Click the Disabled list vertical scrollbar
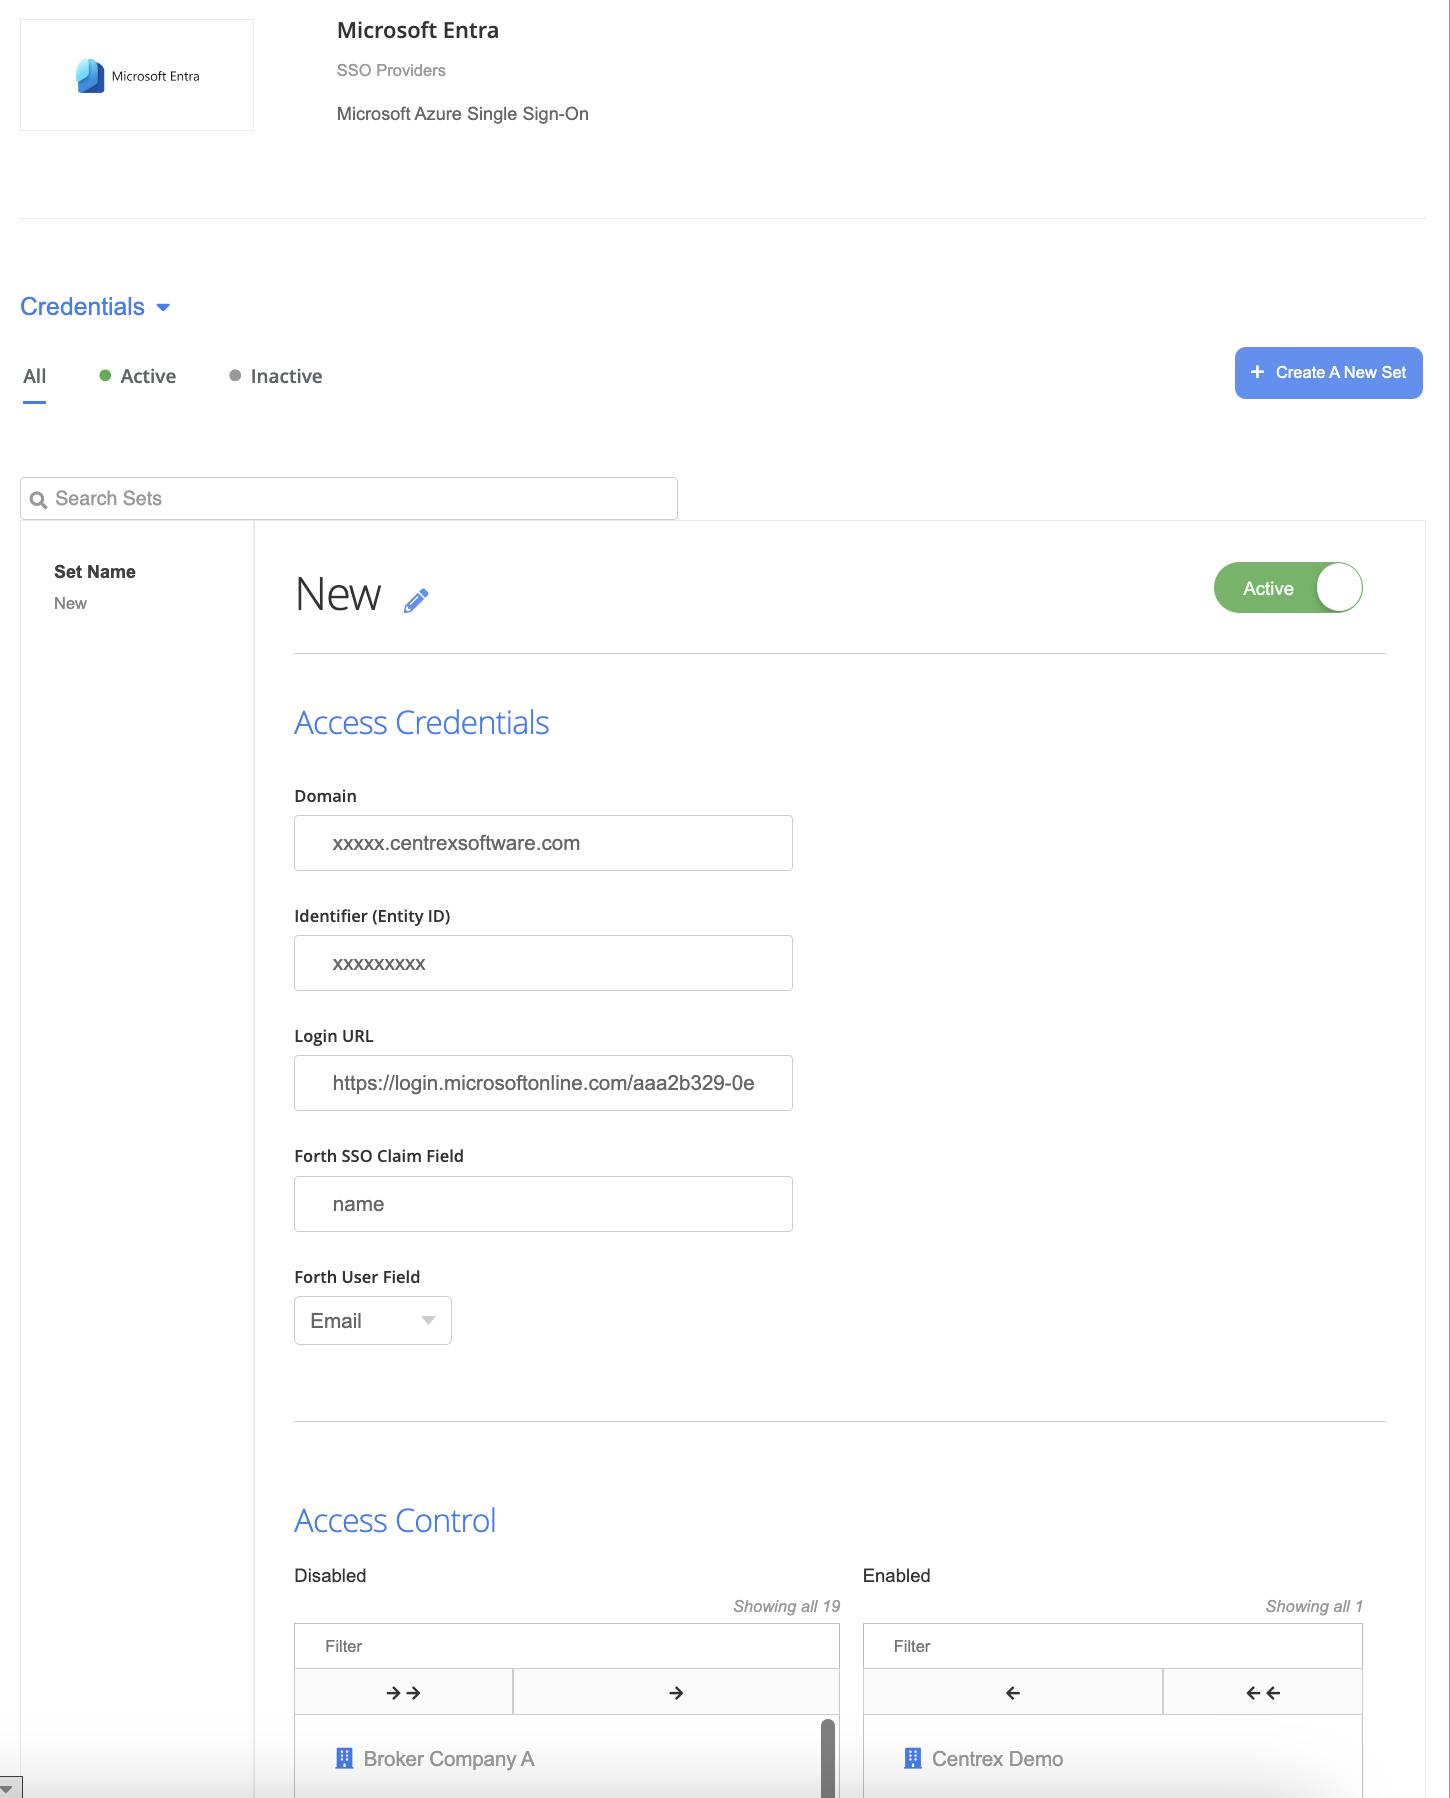 (827, 1758)
